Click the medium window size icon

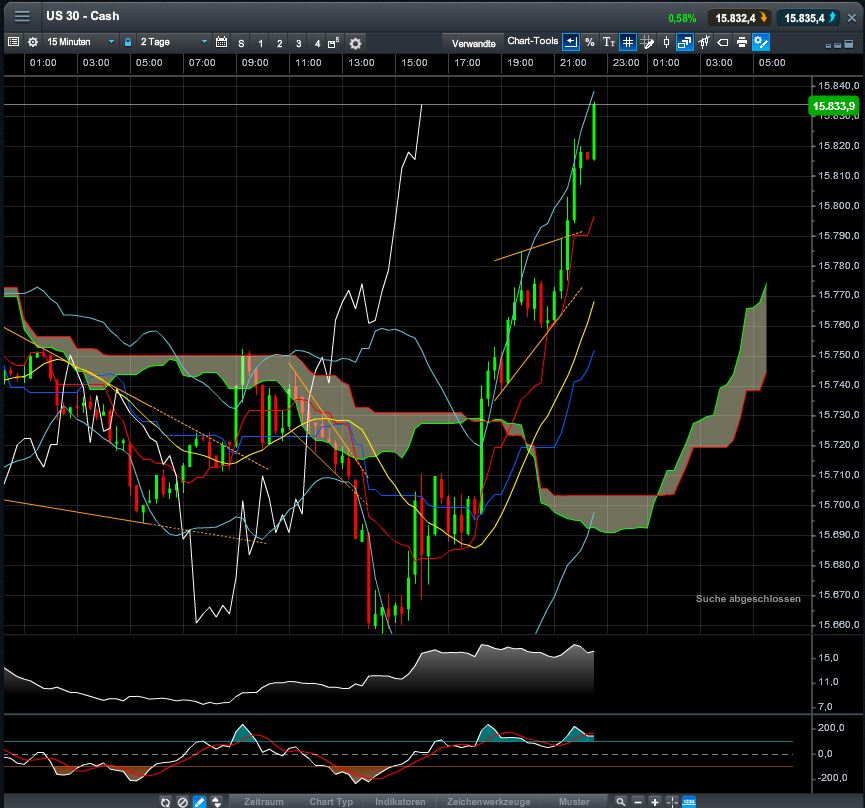click(x=837, y=45)
